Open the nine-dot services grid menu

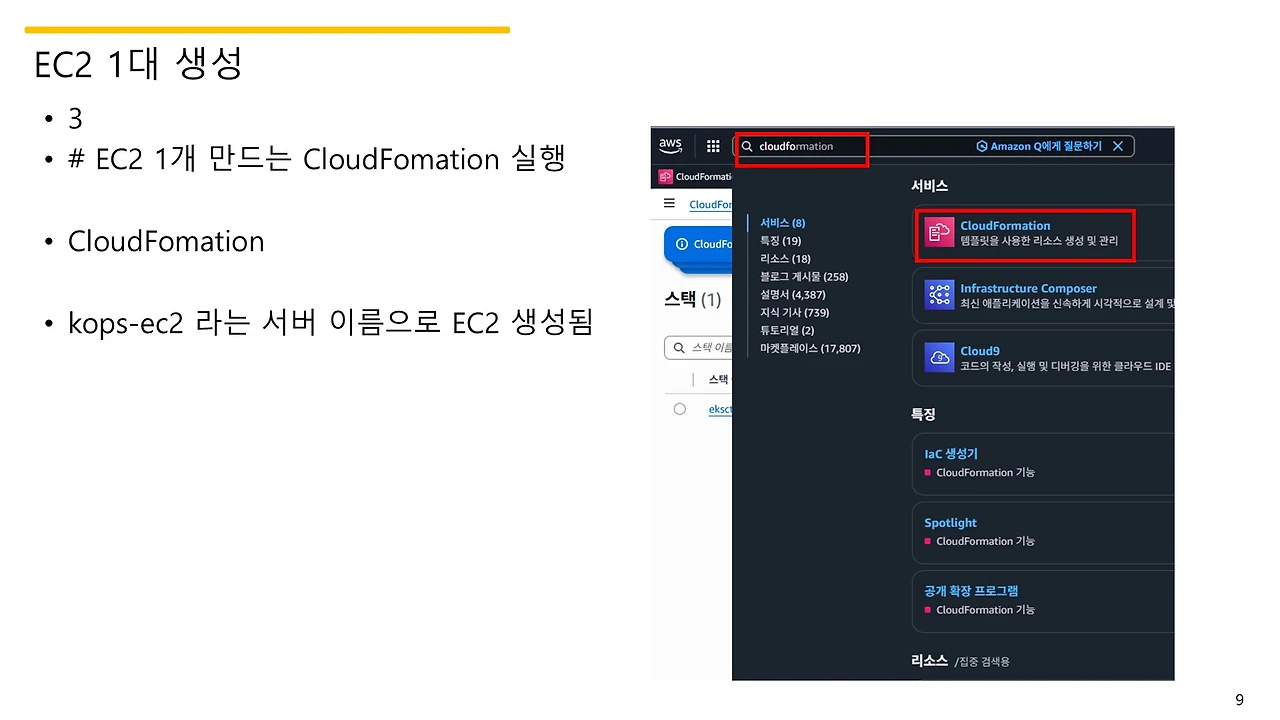pyautogui.click(x=713, y=146)
